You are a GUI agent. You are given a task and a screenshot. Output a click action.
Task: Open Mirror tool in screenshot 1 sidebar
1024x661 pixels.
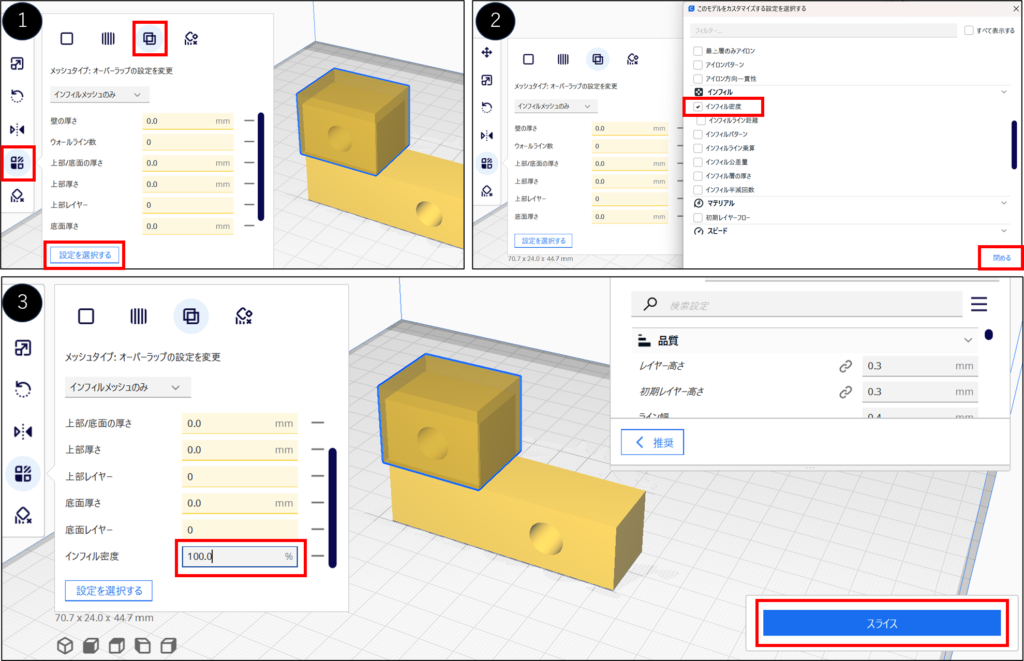[18, 129]
